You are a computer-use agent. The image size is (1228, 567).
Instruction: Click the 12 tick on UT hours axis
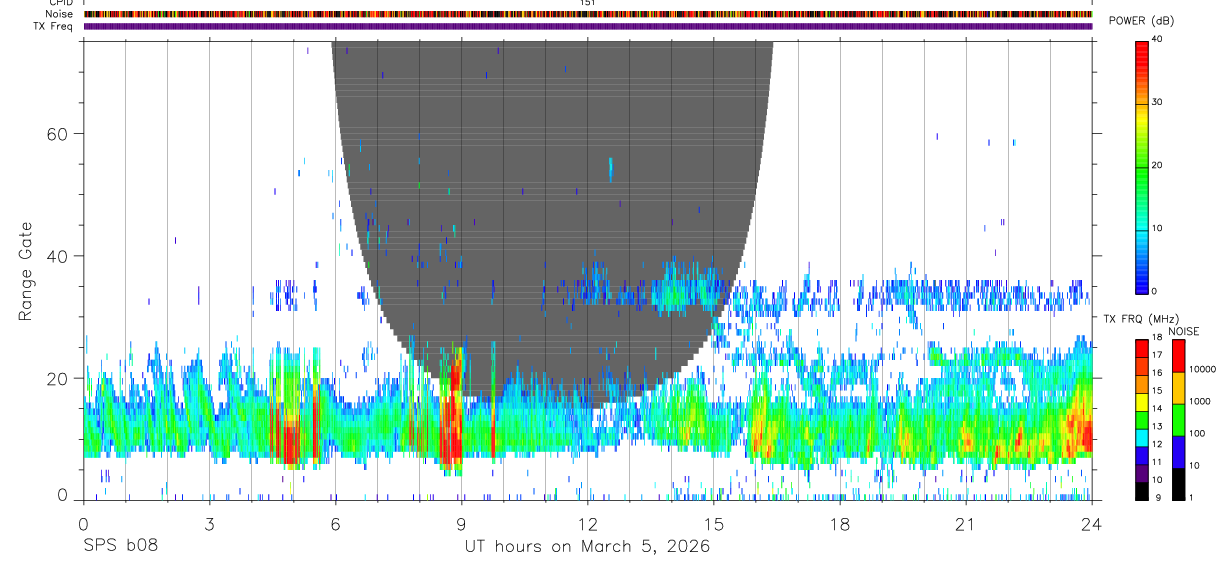pyautogui.click(x=587, y=524)
